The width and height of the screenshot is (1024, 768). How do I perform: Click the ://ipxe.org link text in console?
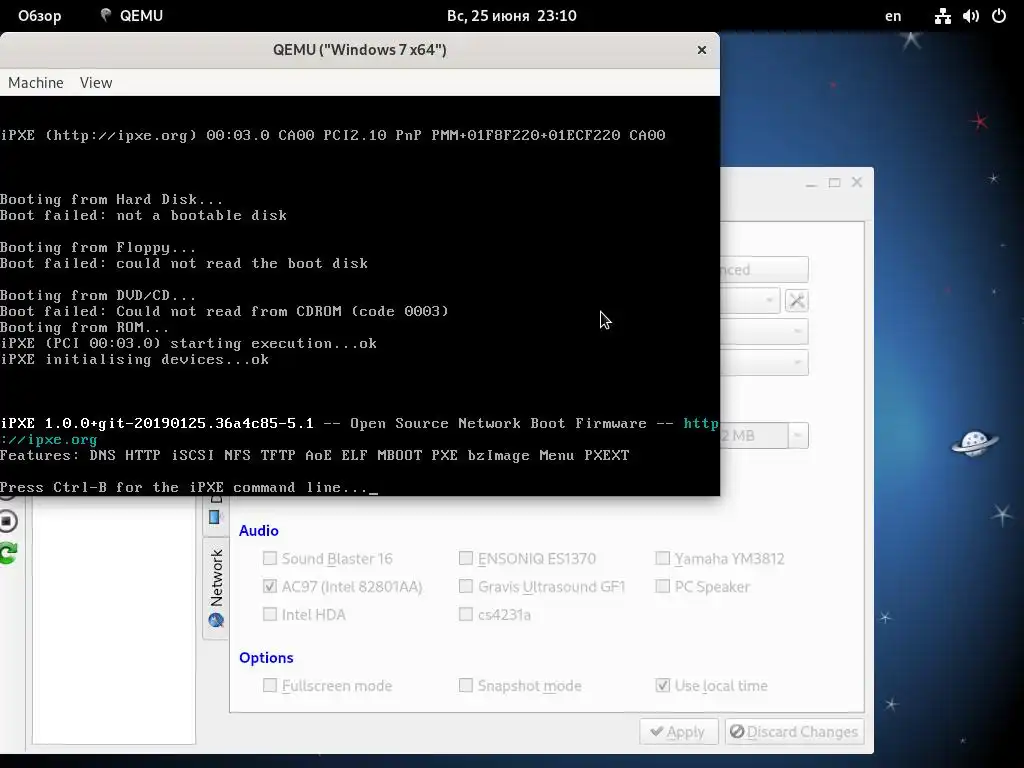[x=49, y=440]
